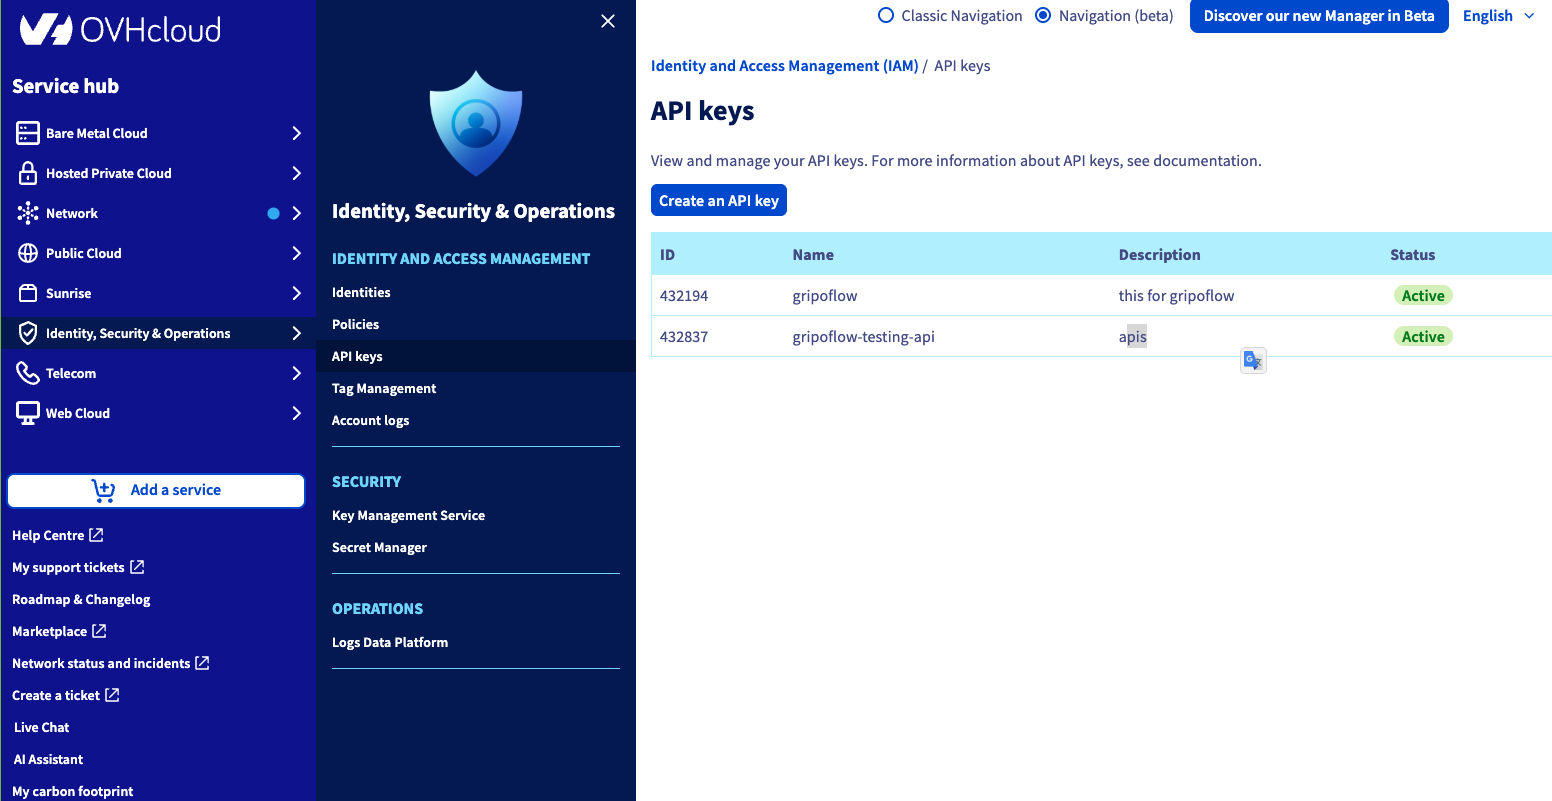Click the Active status badge for gripoflow-testing-api
1552x801 pixels.
[x=1423, y=337]
